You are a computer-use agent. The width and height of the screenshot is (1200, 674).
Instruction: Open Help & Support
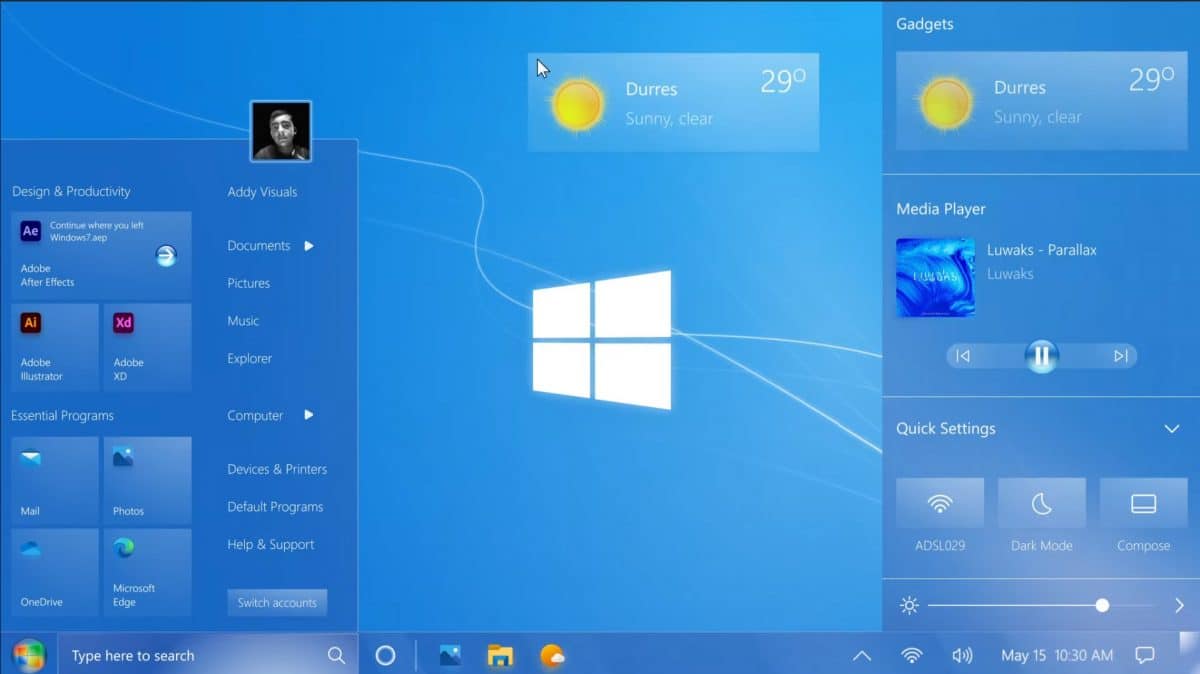[x=268, y=544]
